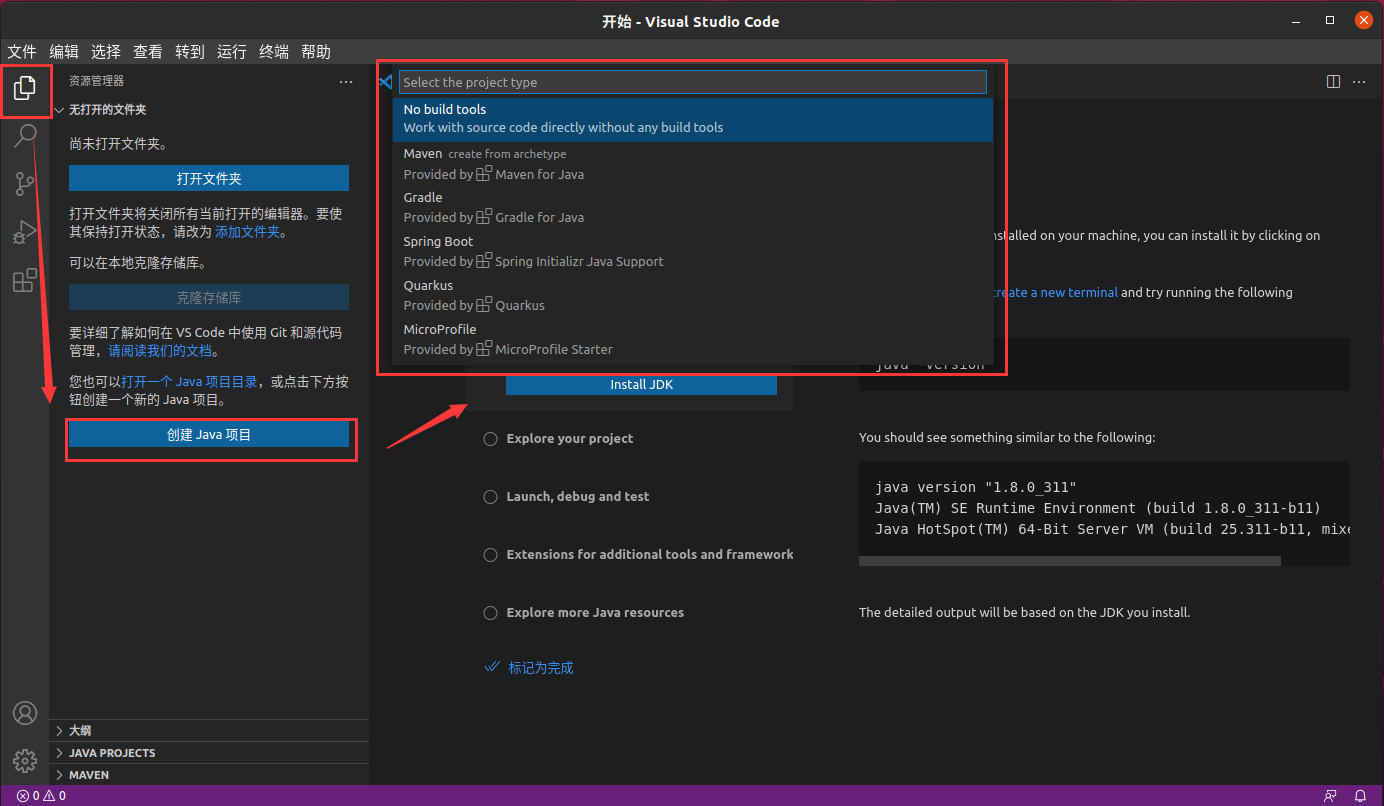Click the Quarkus extension icon
The width and height of the screenshot is (1384, 806).
click(484, 305)
